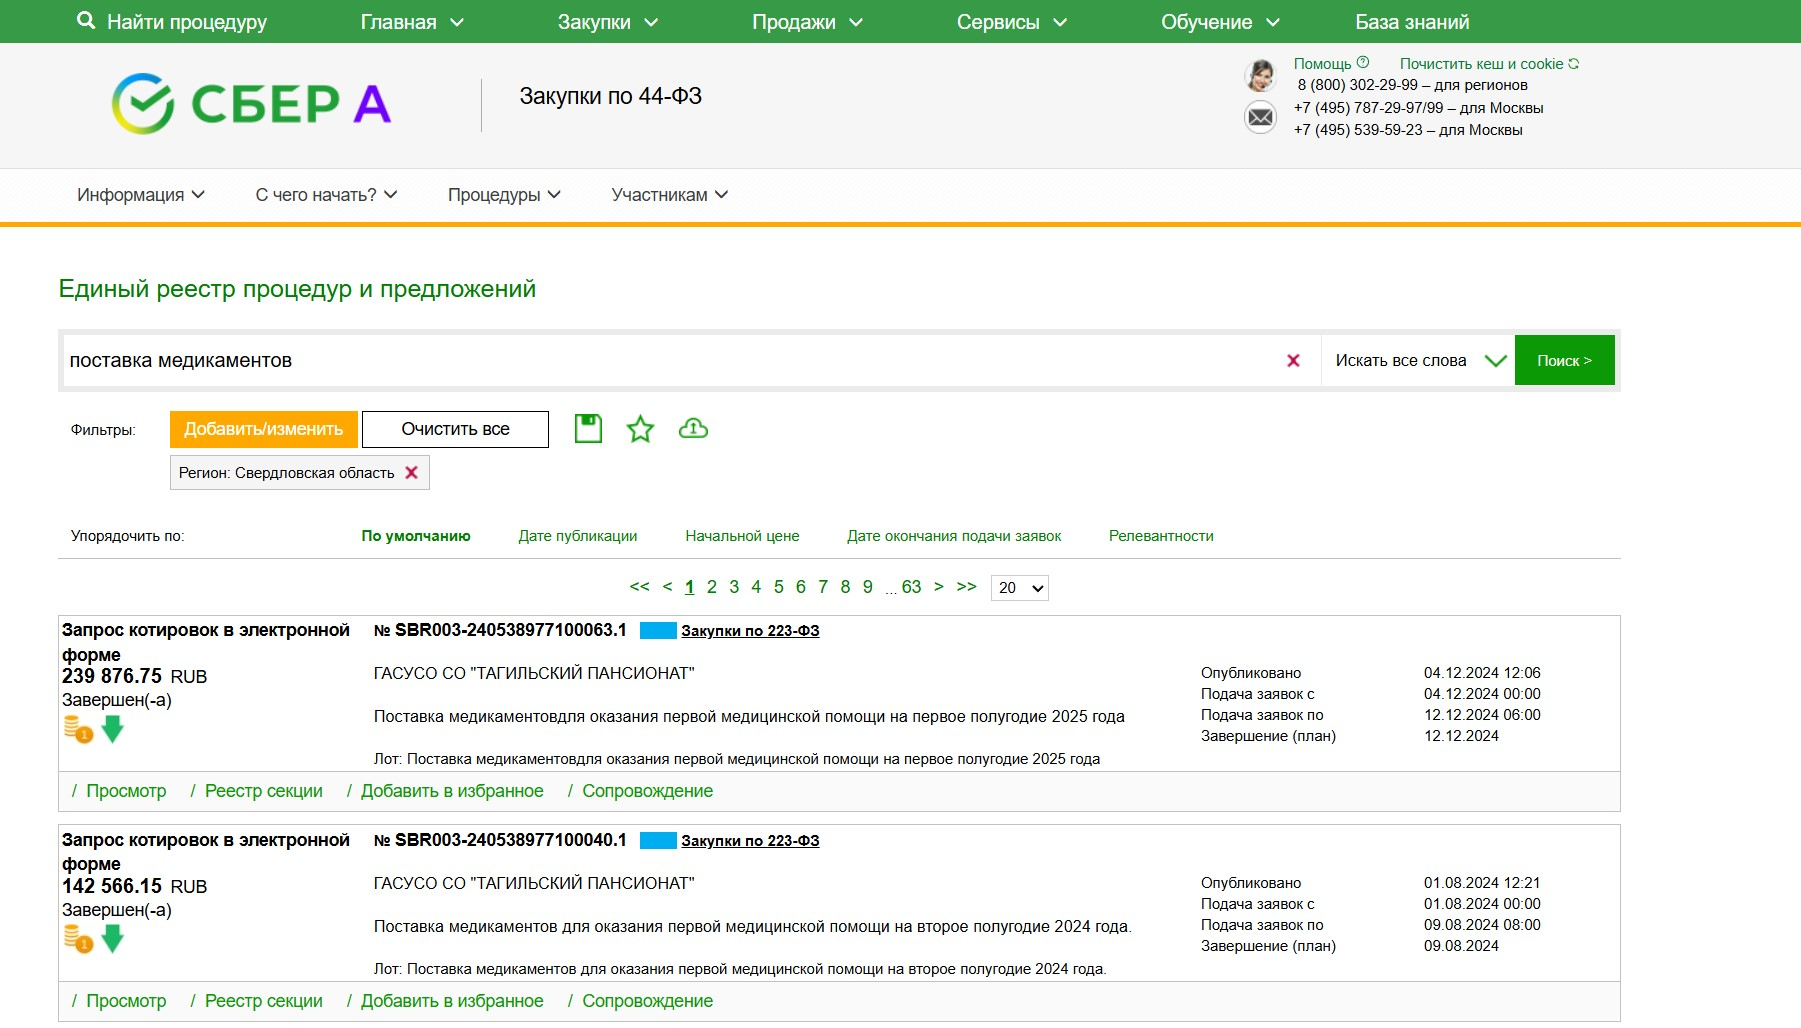Open the Закупки top menu

pos(607,22)
